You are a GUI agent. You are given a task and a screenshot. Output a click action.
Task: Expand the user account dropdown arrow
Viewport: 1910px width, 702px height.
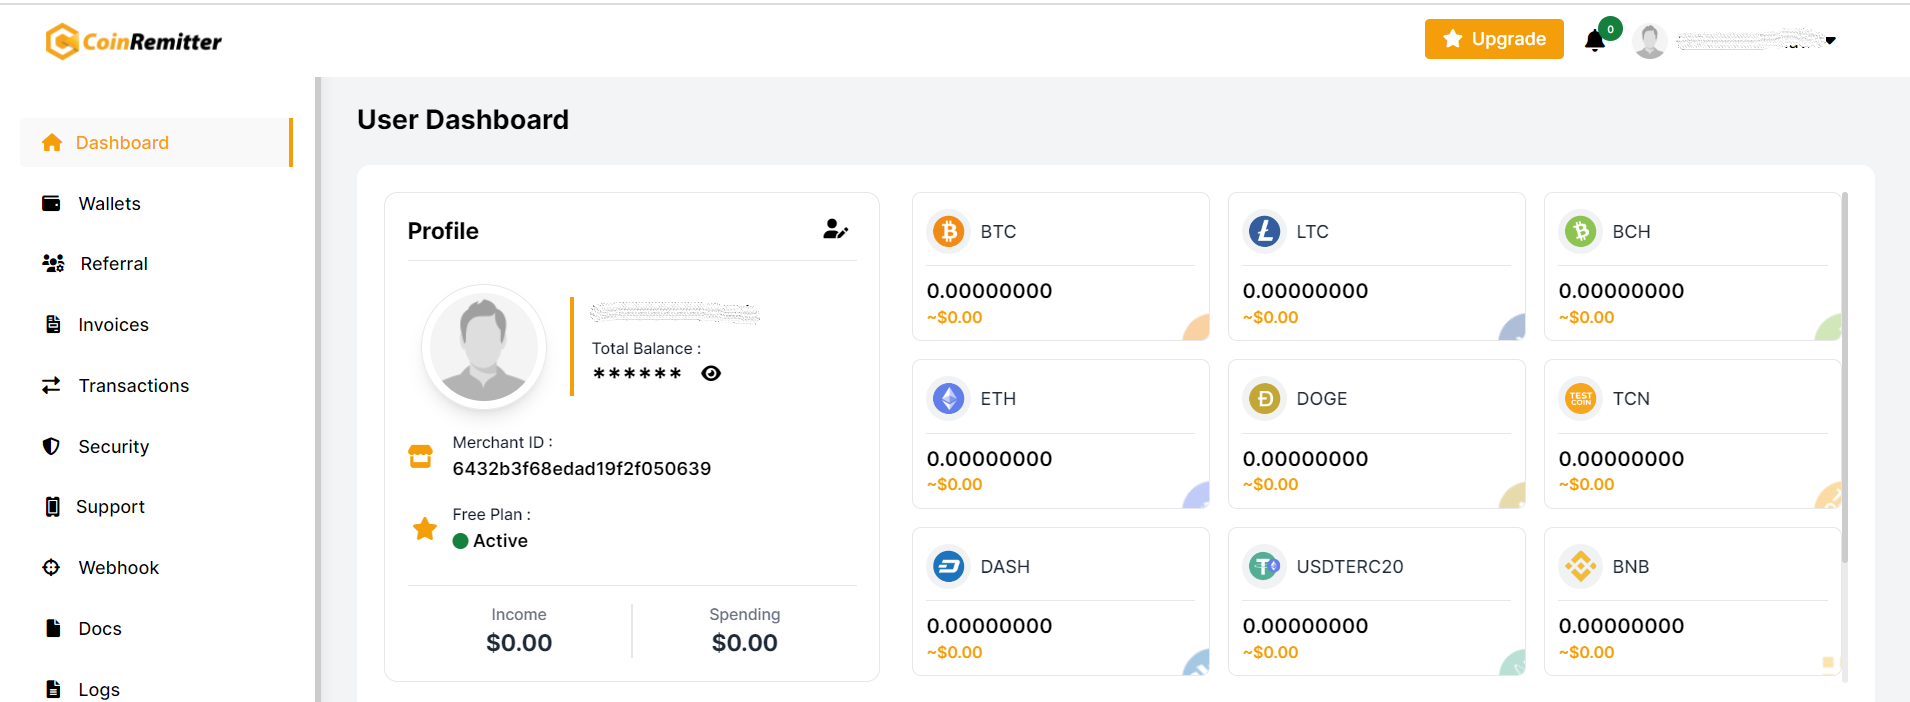coord(1830,41)
